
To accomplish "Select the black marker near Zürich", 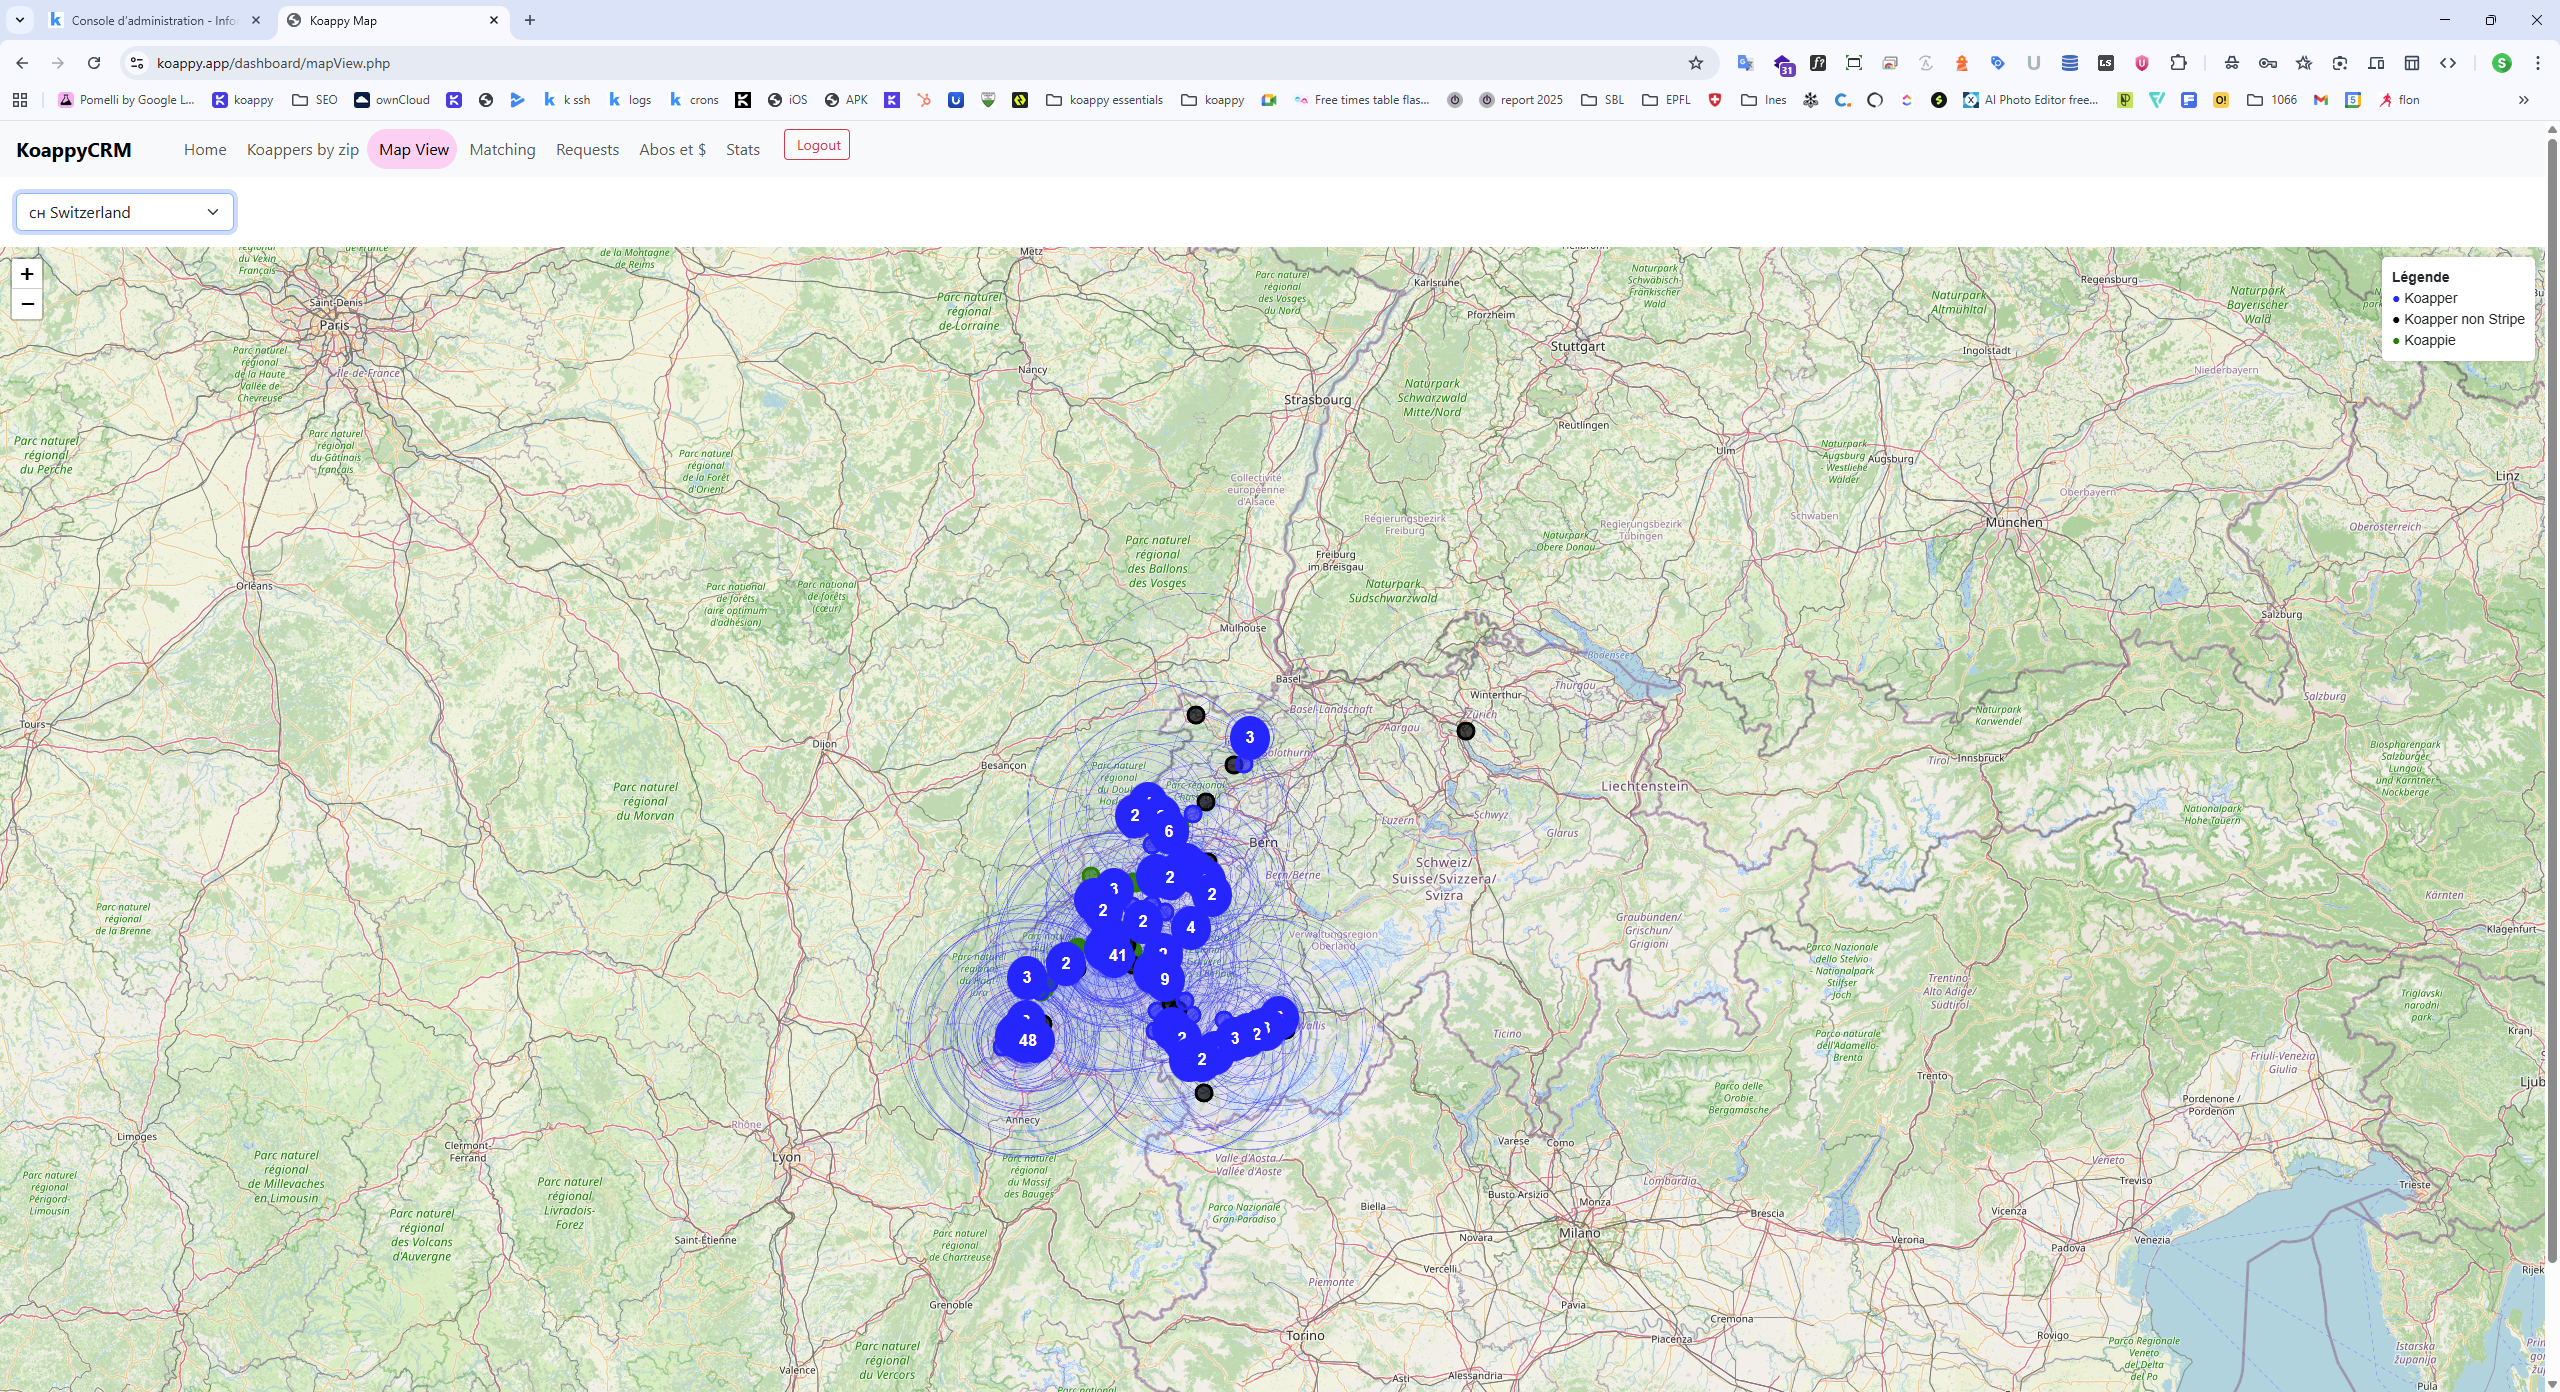I will pyautogui.click(x=1466, y=731).
